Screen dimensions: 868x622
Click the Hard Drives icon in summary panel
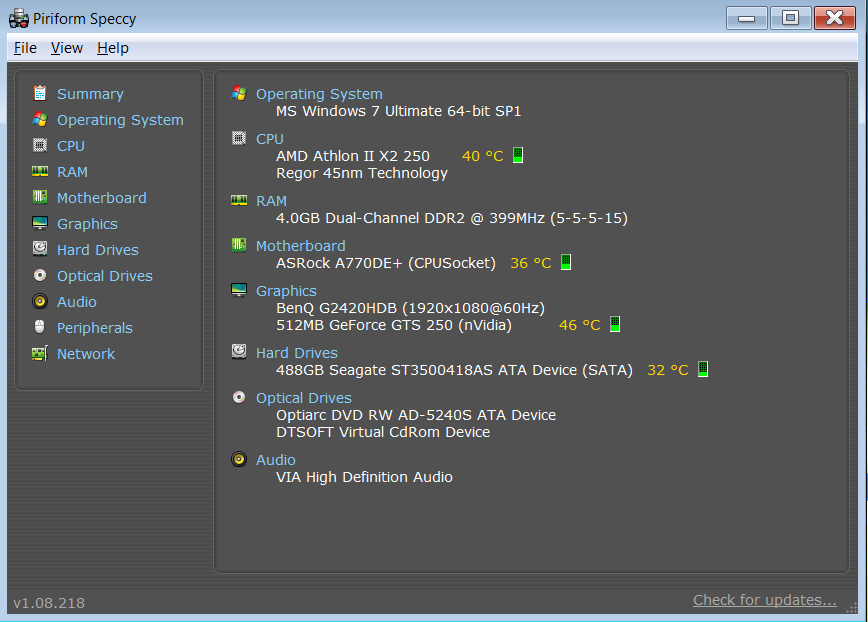[239, 351]
